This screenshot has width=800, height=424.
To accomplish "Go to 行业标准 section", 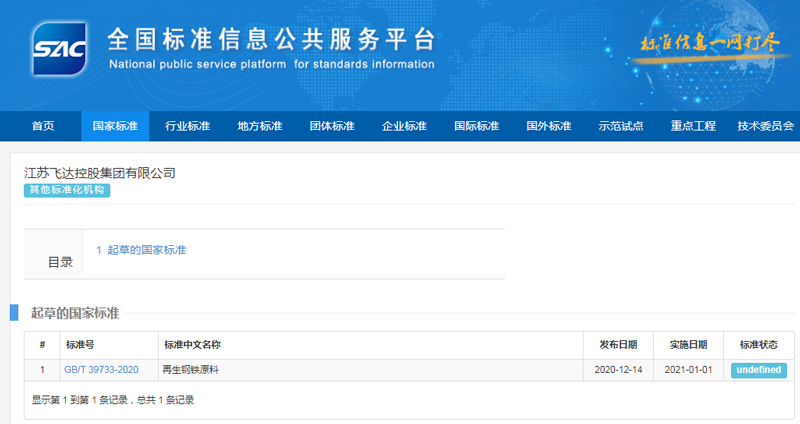I will 187,126.
